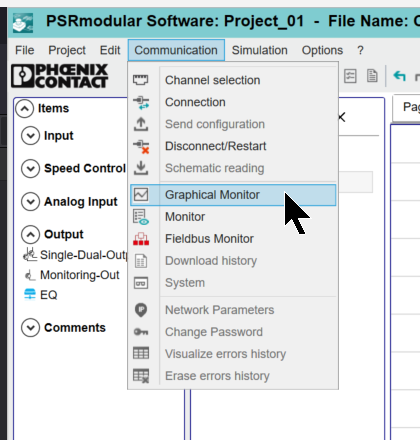Click the Disconnect/Restart plug icon
Screen dimensions: 420x440
pos(141,146)
